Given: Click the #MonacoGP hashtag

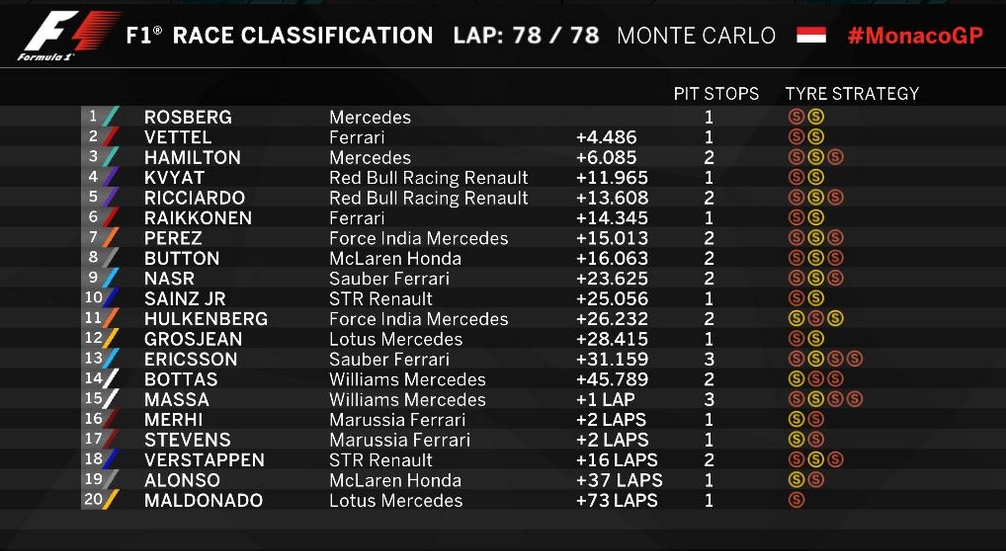Looking at the screenshot, I should pyautogui.click(x=914, y=35).
